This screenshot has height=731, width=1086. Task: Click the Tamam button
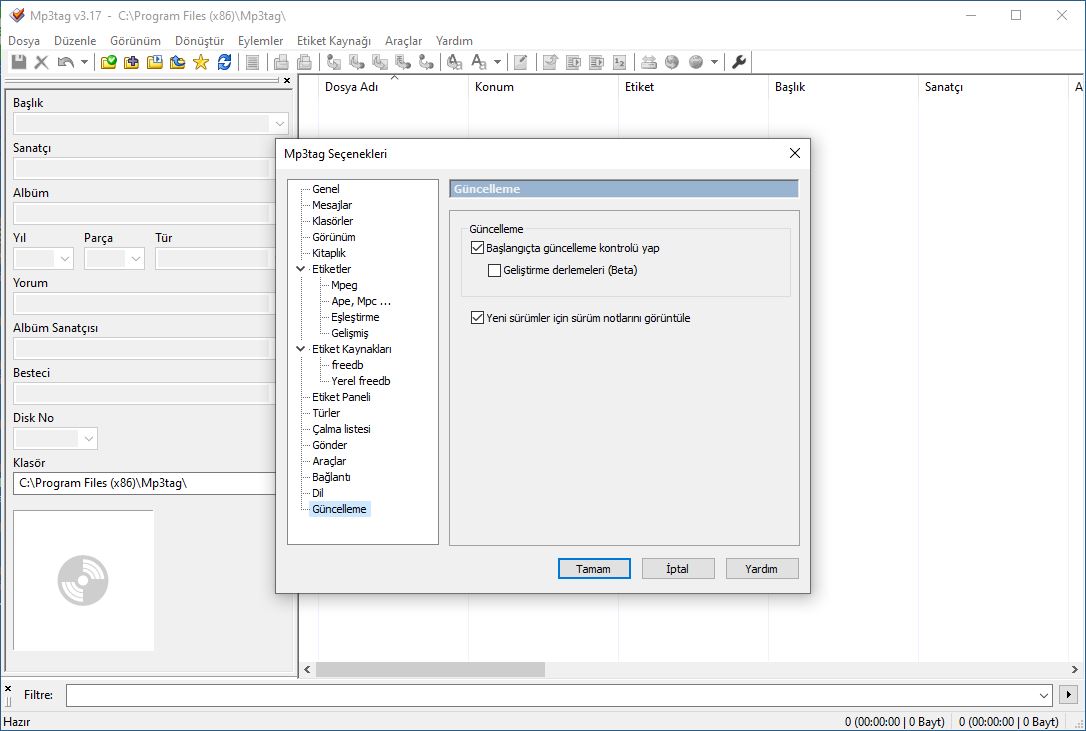594,569
